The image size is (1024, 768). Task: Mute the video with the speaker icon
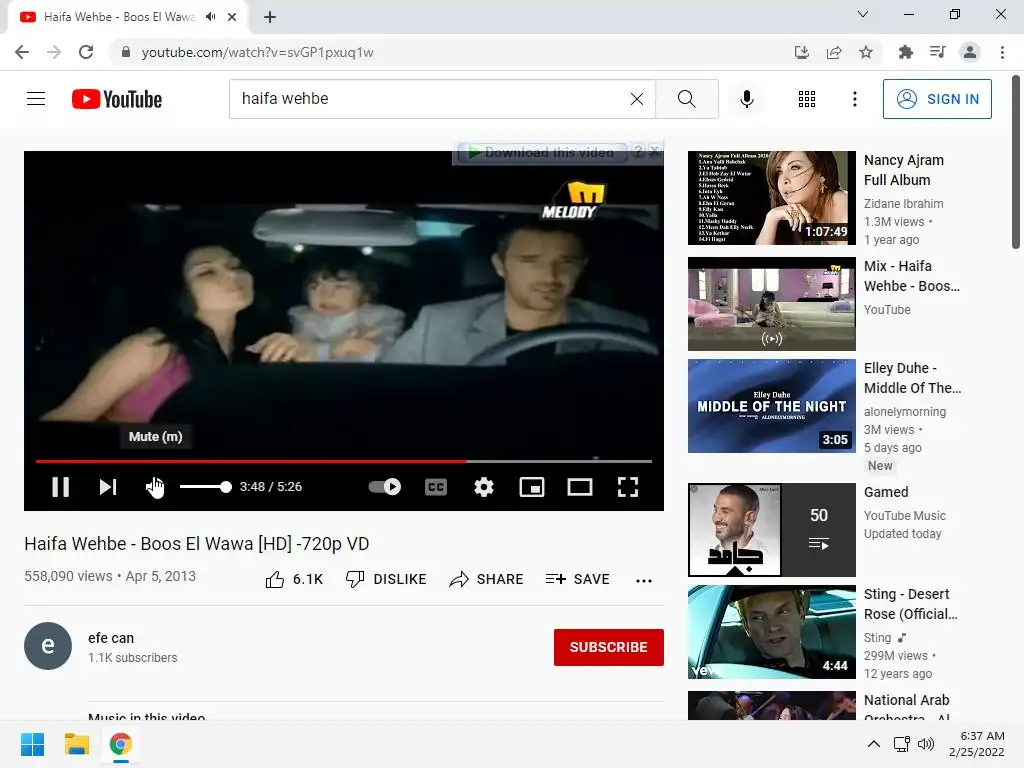pyautogui.click(x=154, y=487)
